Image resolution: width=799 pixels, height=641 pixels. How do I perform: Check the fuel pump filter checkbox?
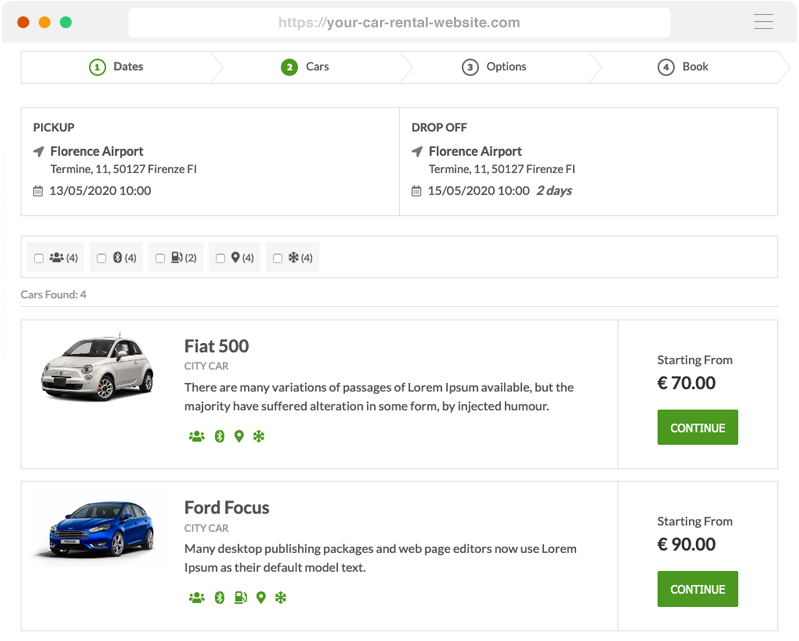pos(159,258)
